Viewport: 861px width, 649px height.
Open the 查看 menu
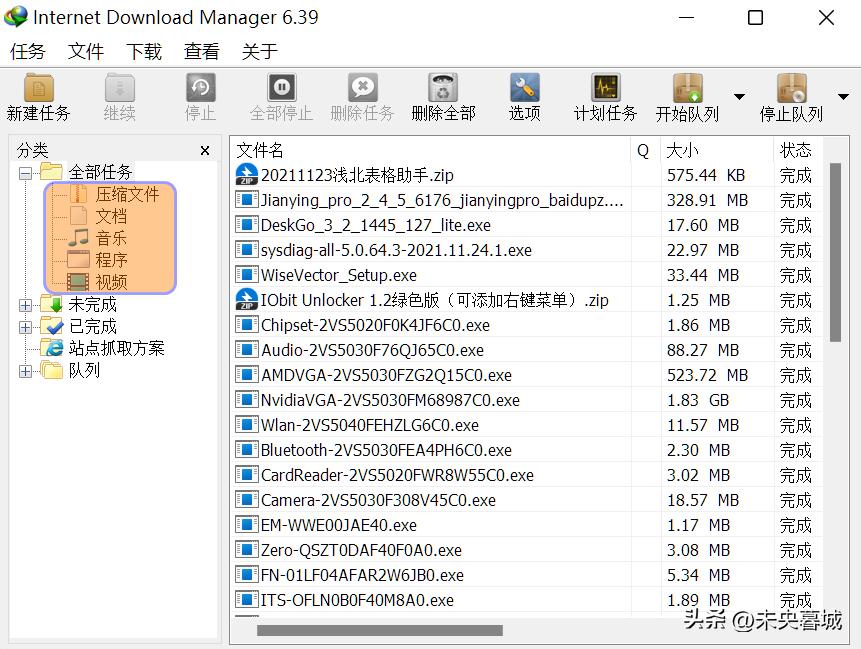(x=202, y=51)
